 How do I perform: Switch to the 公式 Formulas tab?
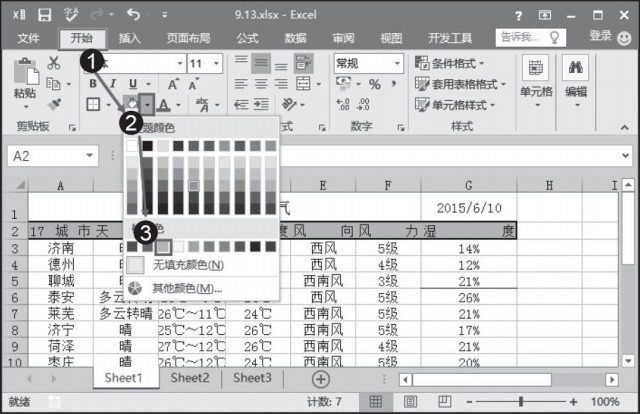(248, 38)
